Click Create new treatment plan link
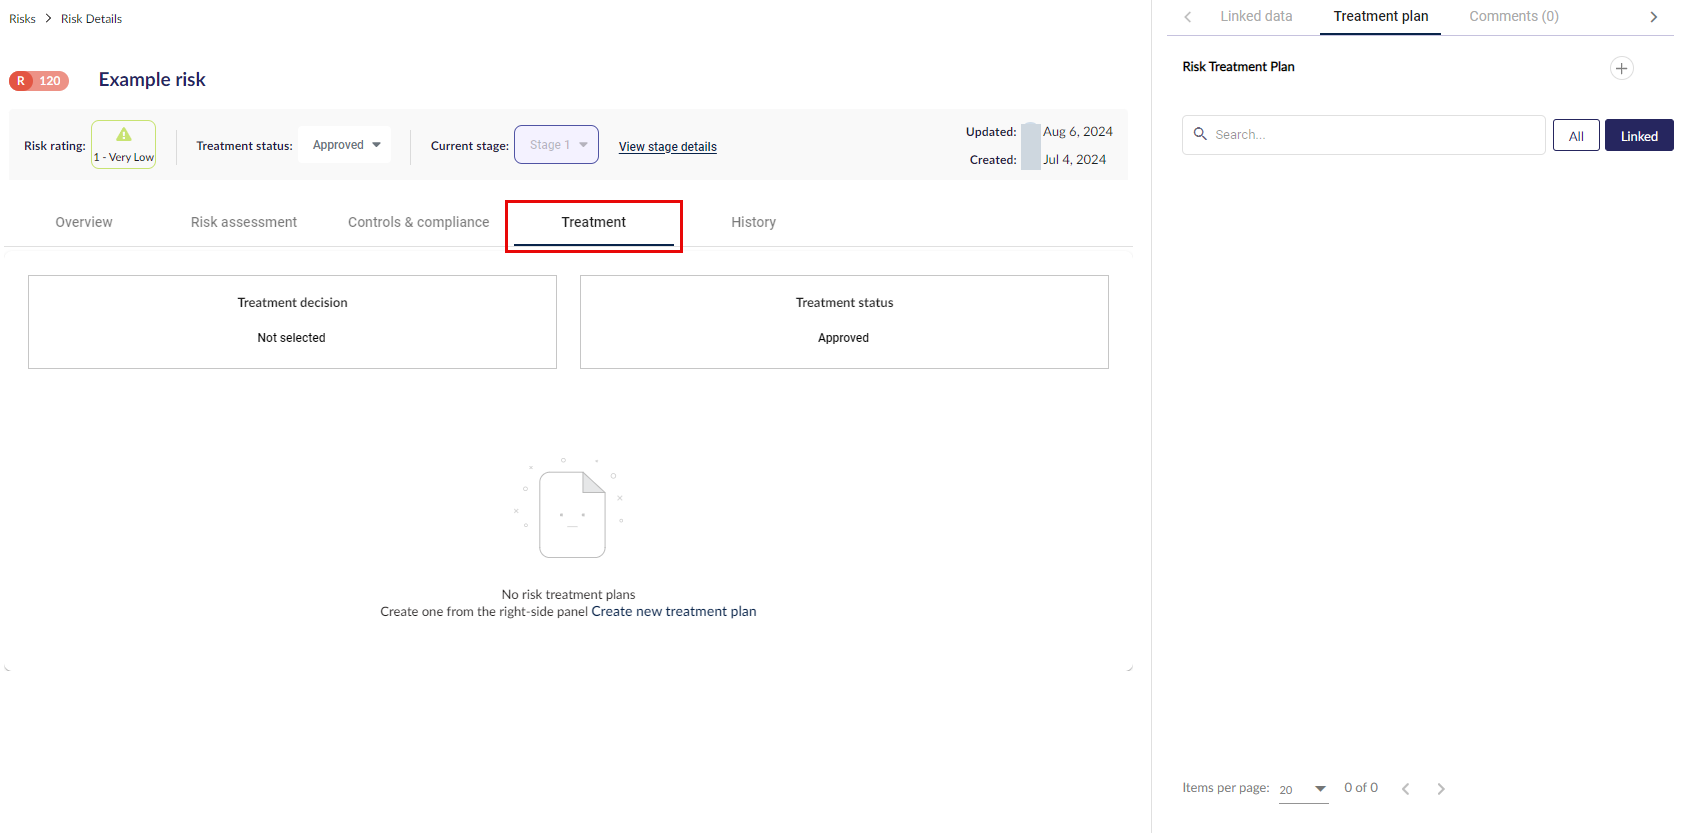1688x833 pixels. point(674,612)
